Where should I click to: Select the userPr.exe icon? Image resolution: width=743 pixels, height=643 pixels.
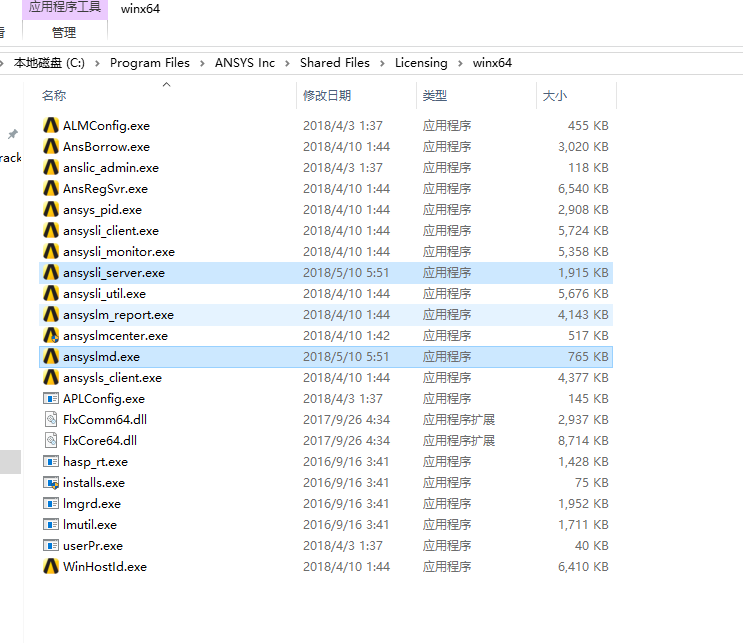click(51, 545)
